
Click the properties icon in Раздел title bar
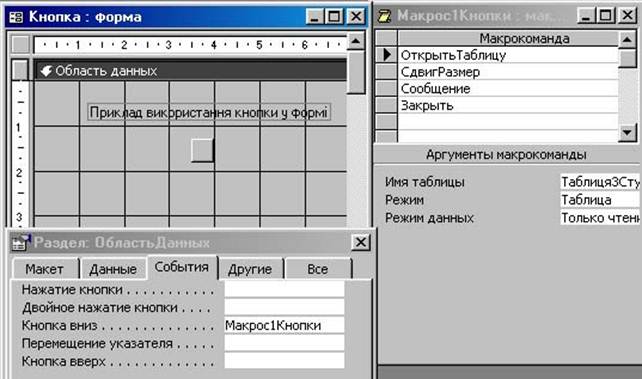[x=20, y=242]
